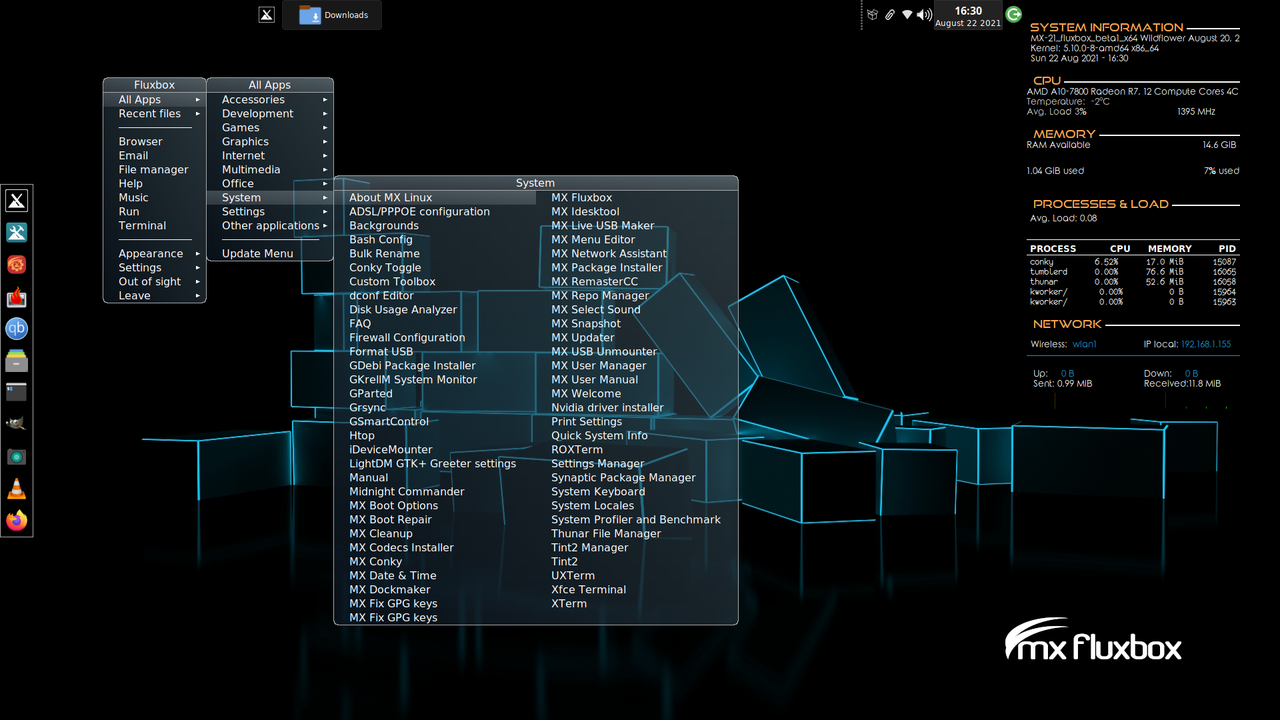Select Email in the Fluxbox menu

[x=155, y=156]
